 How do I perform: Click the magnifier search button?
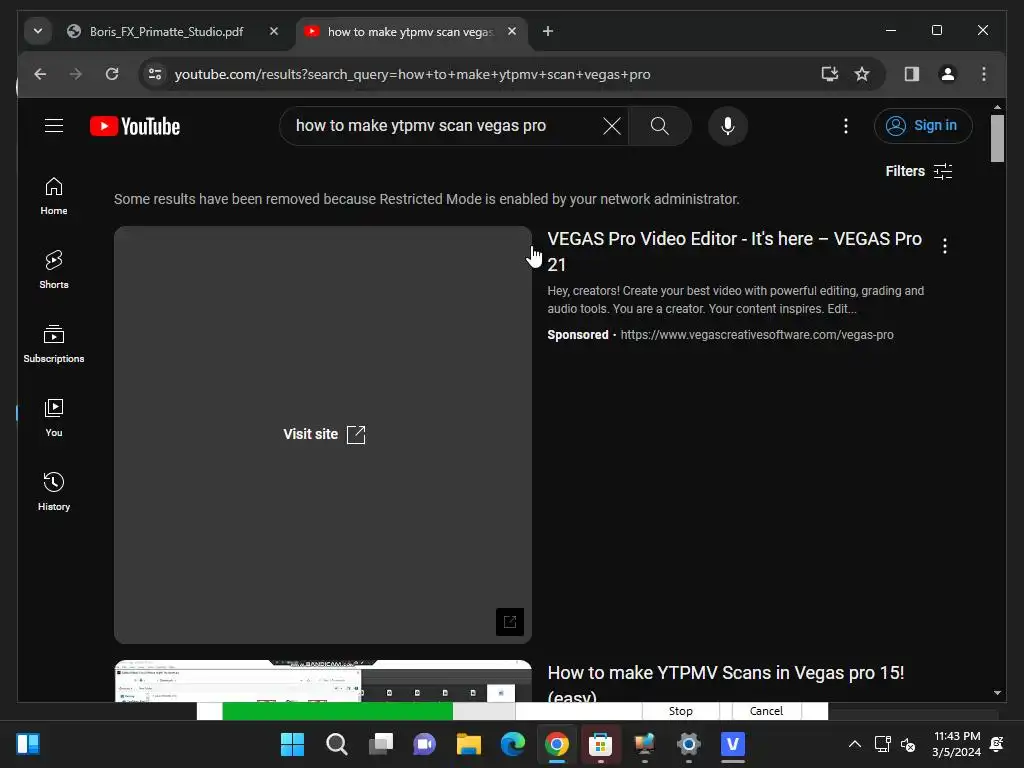[x=660, y=126]
